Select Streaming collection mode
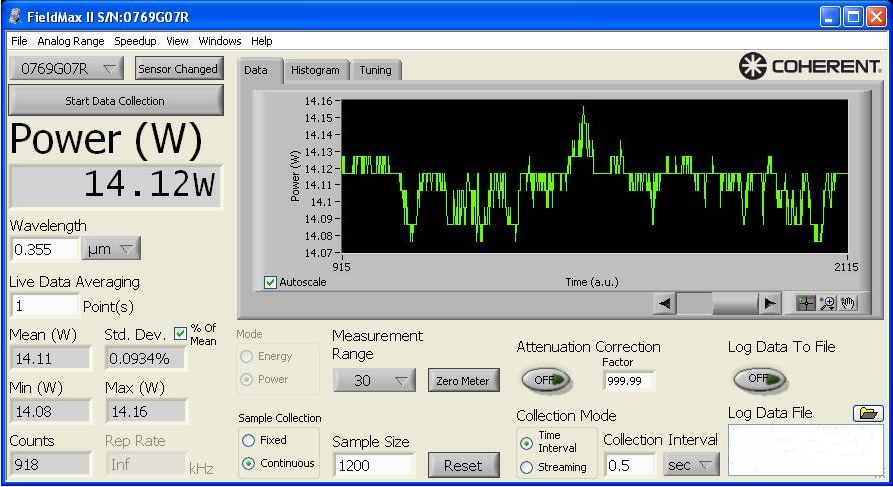This screenshot has height=487, width=893. click(527, 468)
